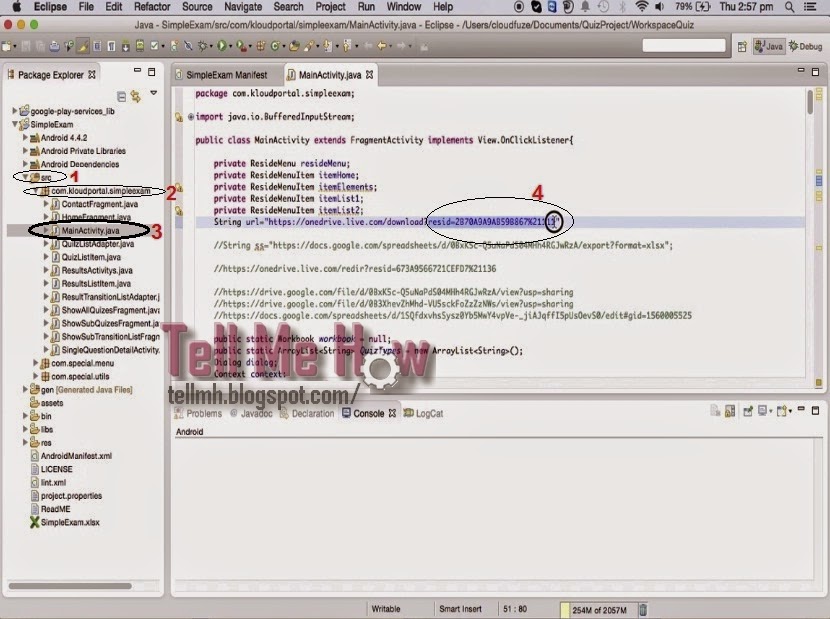The height and width of the screenshot is (619, 830).
Task: Toggle Skip All Breakpoints icon
Action: click(188, 47)
